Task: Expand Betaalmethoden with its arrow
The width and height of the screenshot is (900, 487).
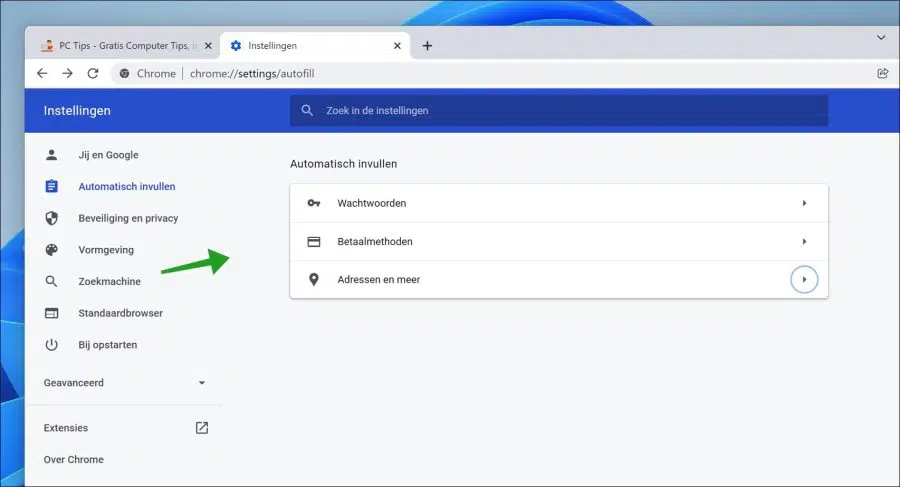Action: 804,241
